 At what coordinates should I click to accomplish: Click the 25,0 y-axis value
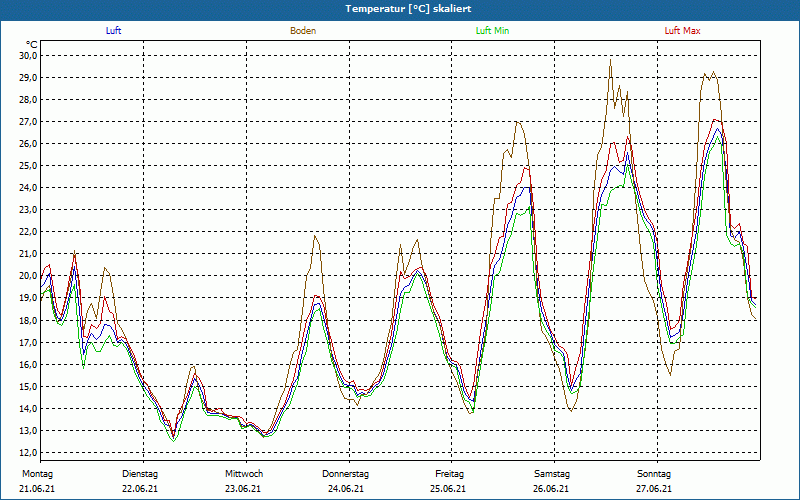tap(29, 165)
